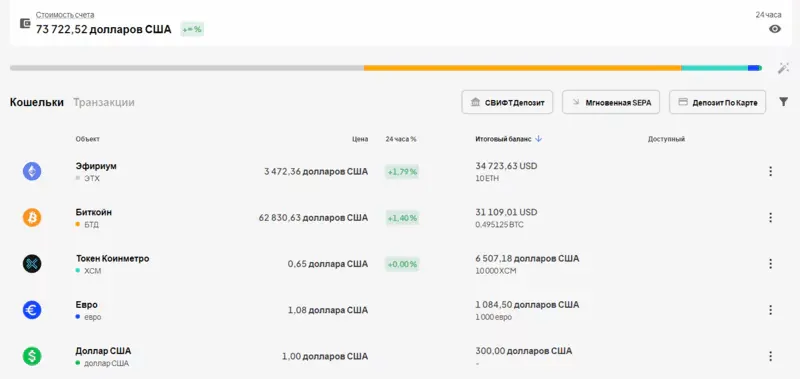This screenshot has width=800, height=379.
Task: Click the Токен Коинметро asset name
Action: coord(112,258)
